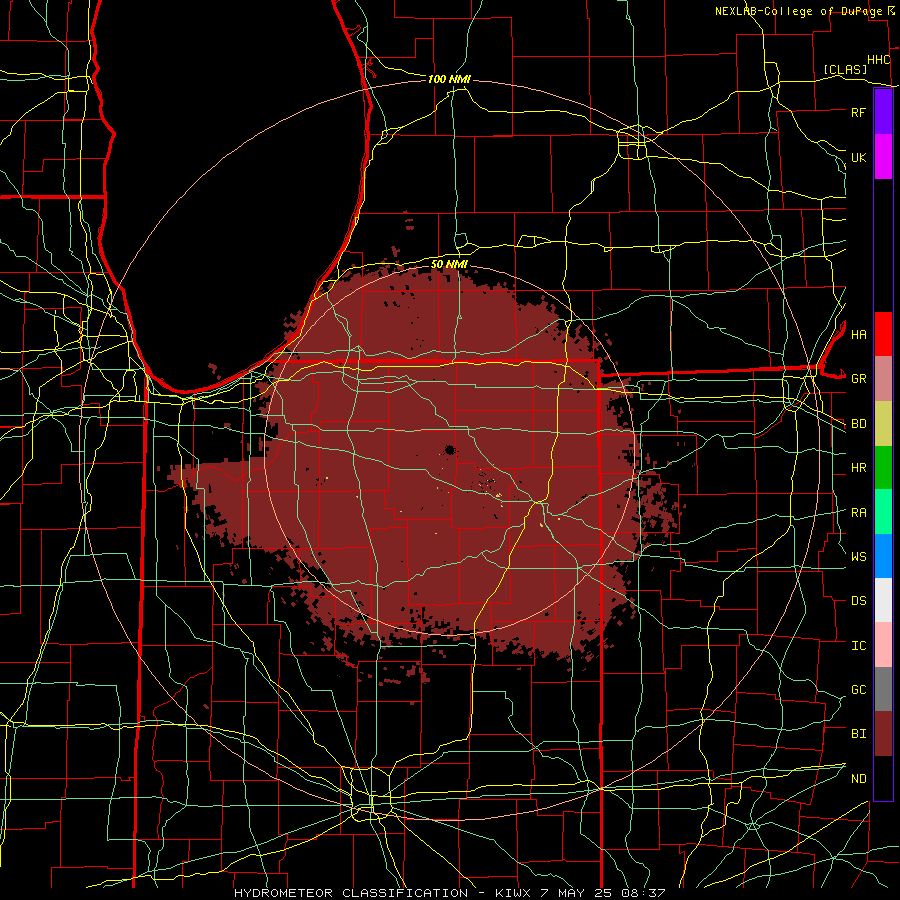Click the ND legend label
900x900 pixels.
coord(858,778)
